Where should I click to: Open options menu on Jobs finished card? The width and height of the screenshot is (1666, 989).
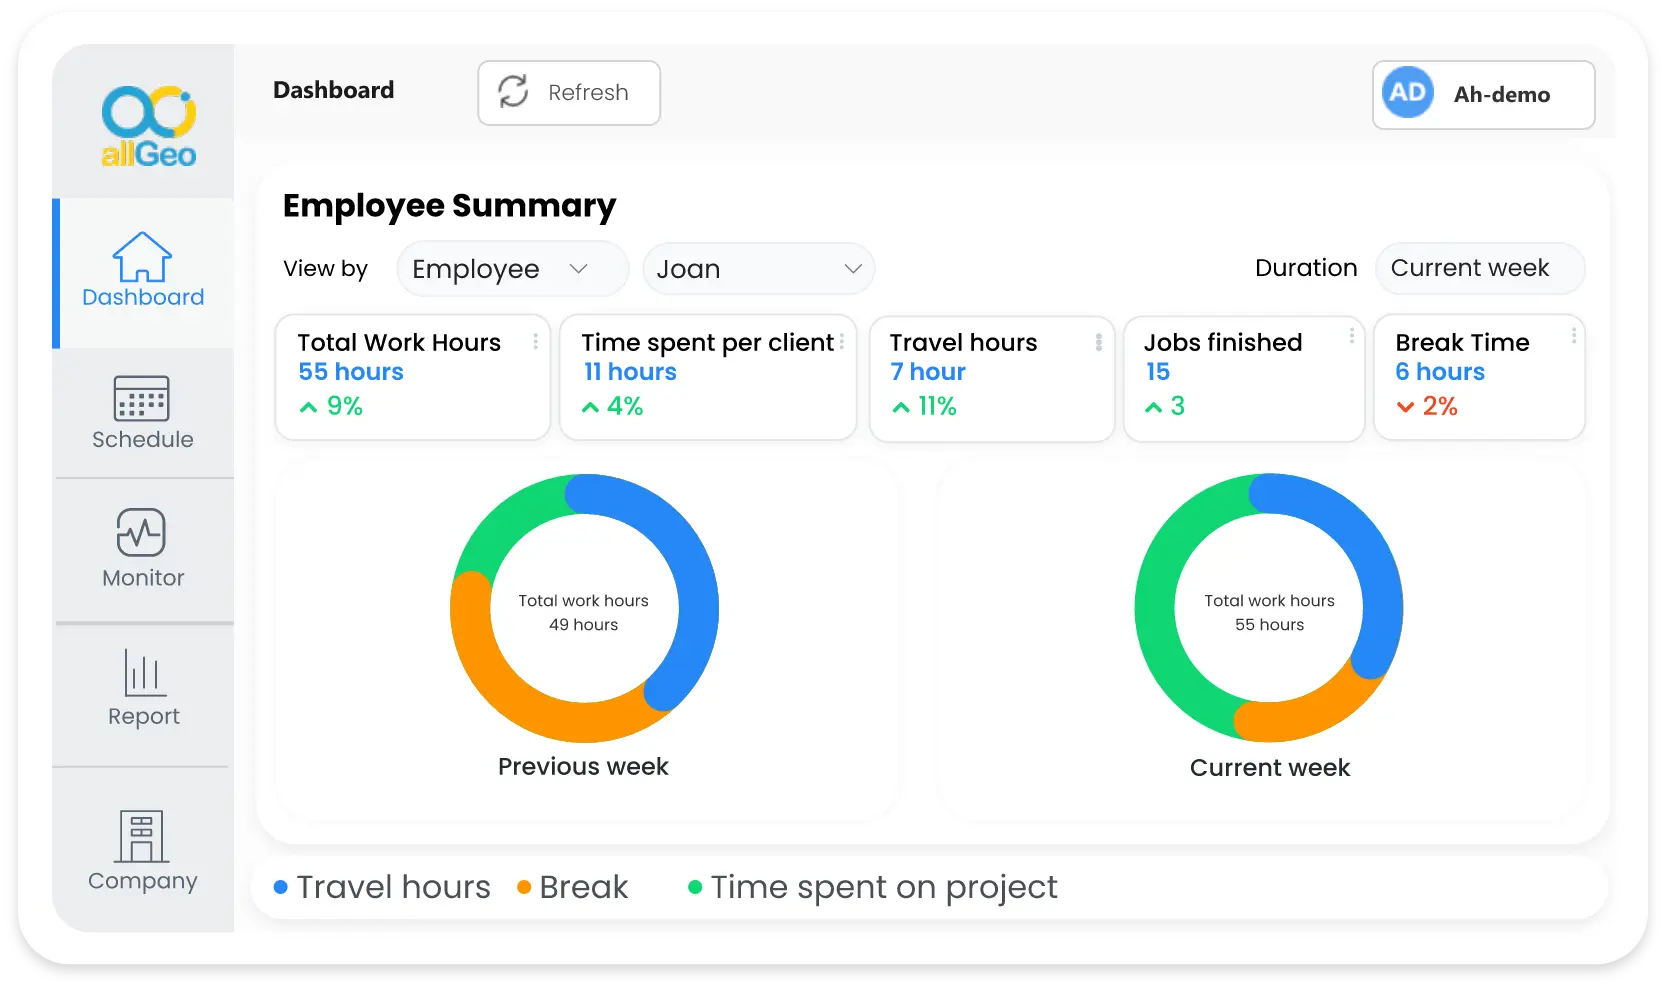(1352, 337)
